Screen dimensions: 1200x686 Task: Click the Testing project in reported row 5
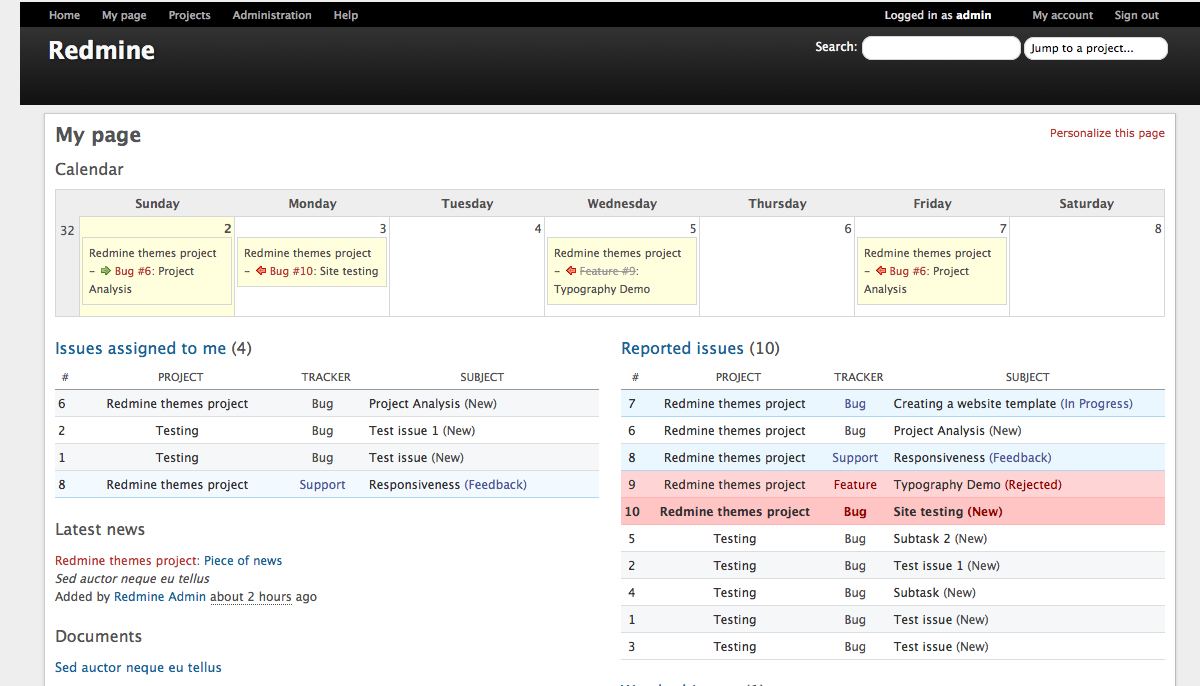coord(735,539)
